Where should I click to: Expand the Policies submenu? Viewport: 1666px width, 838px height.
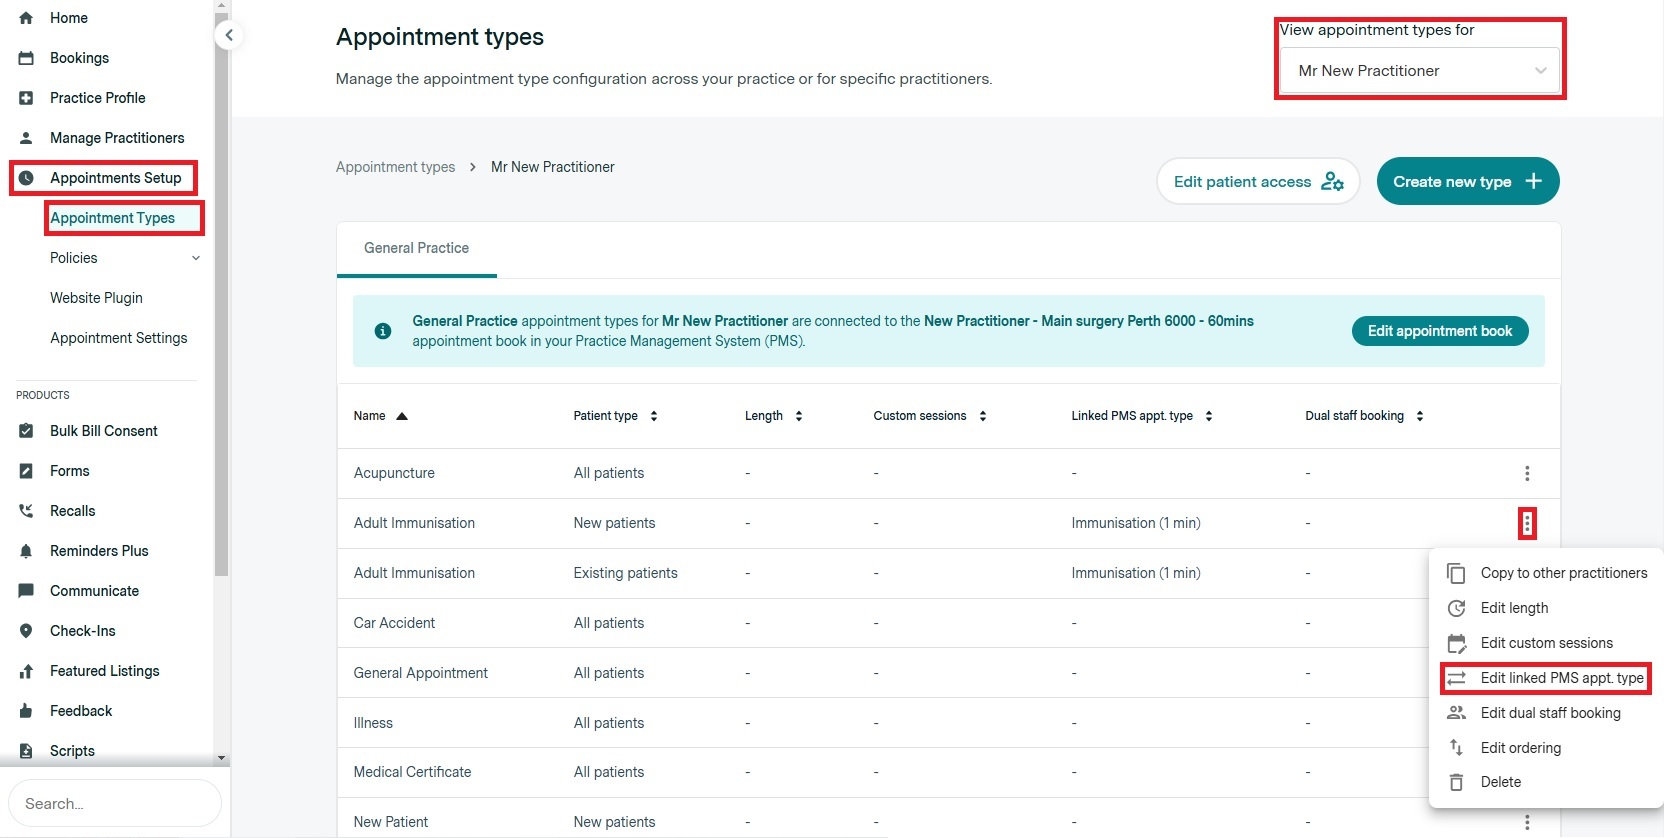(x=196, y=258)
